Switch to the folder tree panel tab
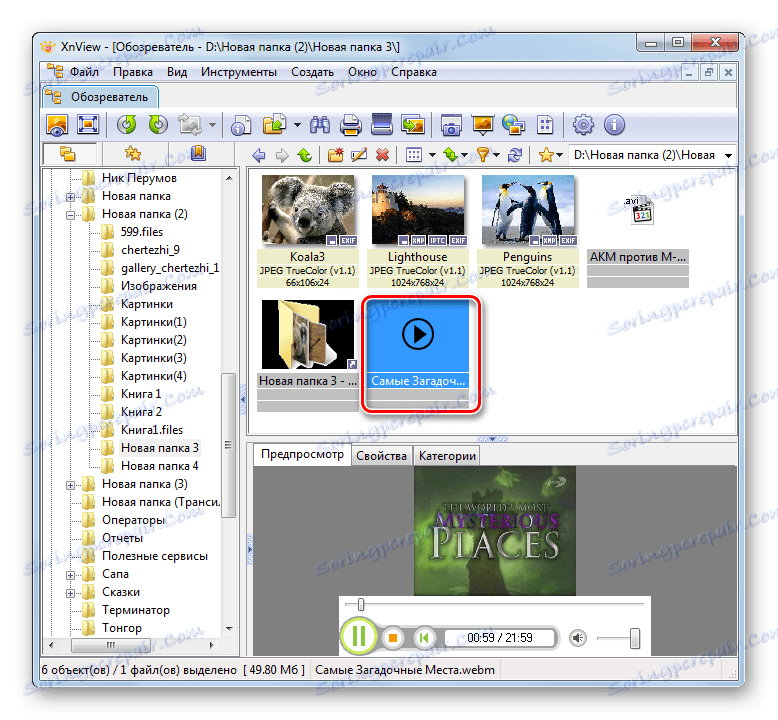Screen dimensions: 778x720 point(67,154)
